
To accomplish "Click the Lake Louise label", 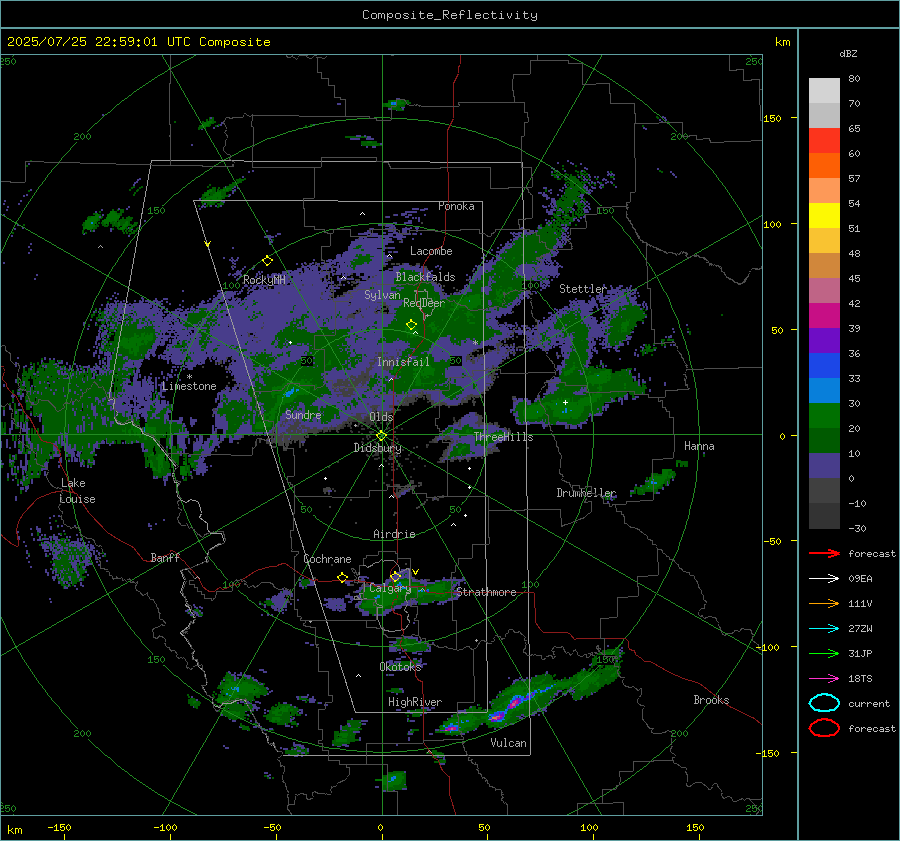I will click(x=77, y=491).
